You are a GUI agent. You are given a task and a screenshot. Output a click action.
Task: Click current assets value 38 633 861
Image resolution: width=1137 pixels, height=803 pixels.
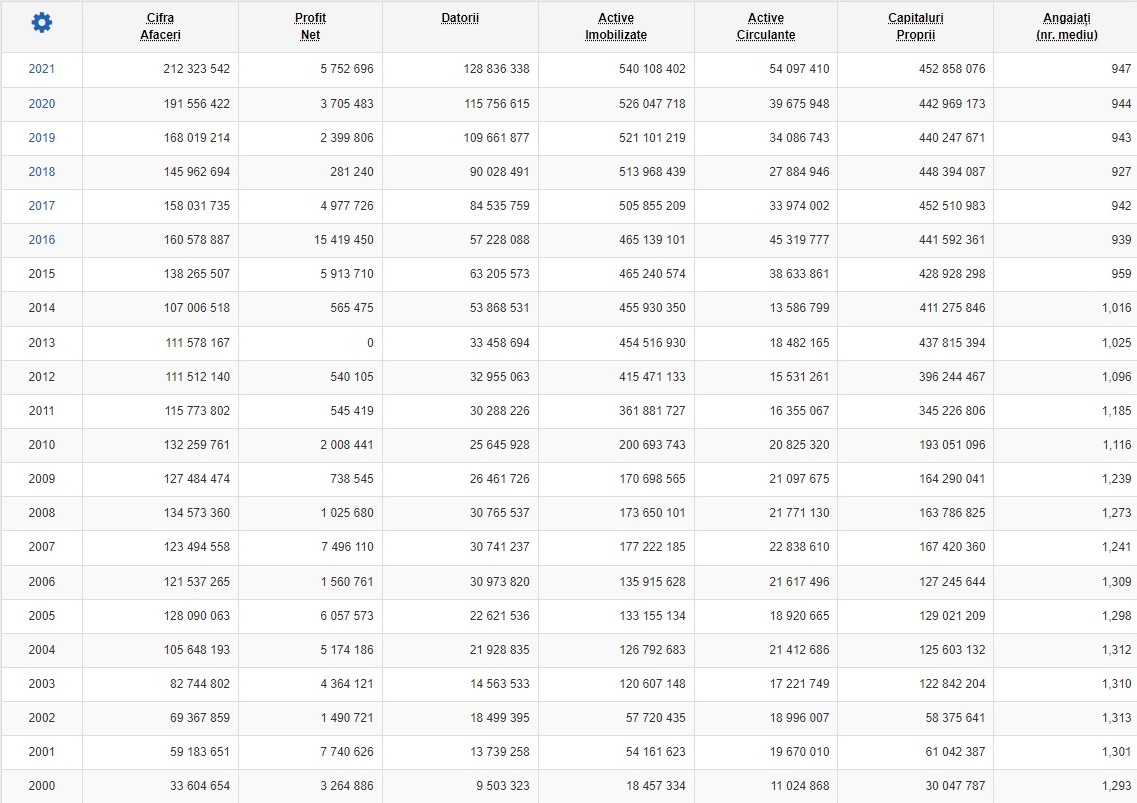(799, 274)
